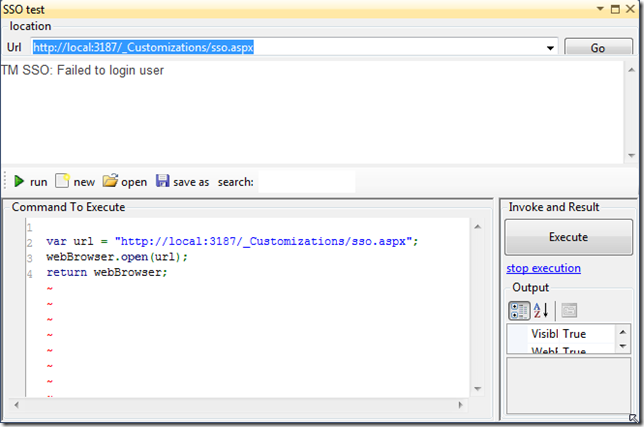Click the open label in toolbar
The width and height of the screenshot is (644, 427).
coord(134,182)
